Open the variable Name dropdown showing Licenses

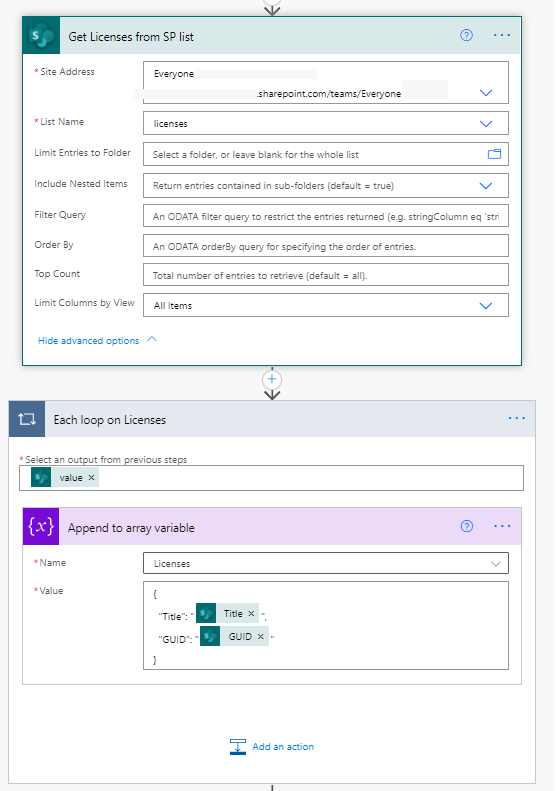click(x=326, y=563)
